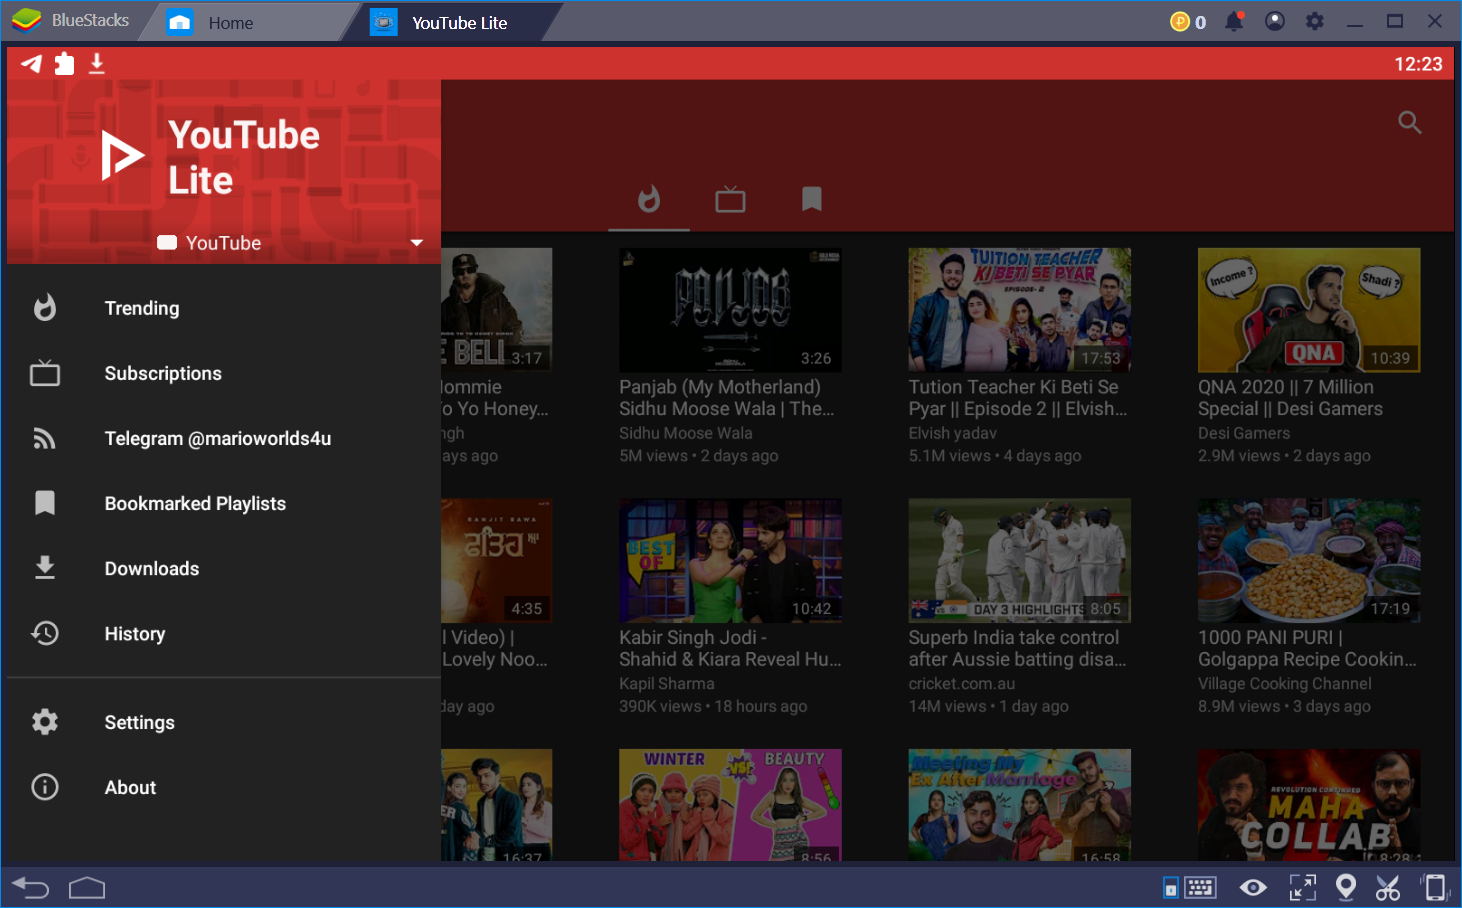Open Superb India cricket highlights thumbnail
The image size is (1462, 908).
pos(1020,560)
